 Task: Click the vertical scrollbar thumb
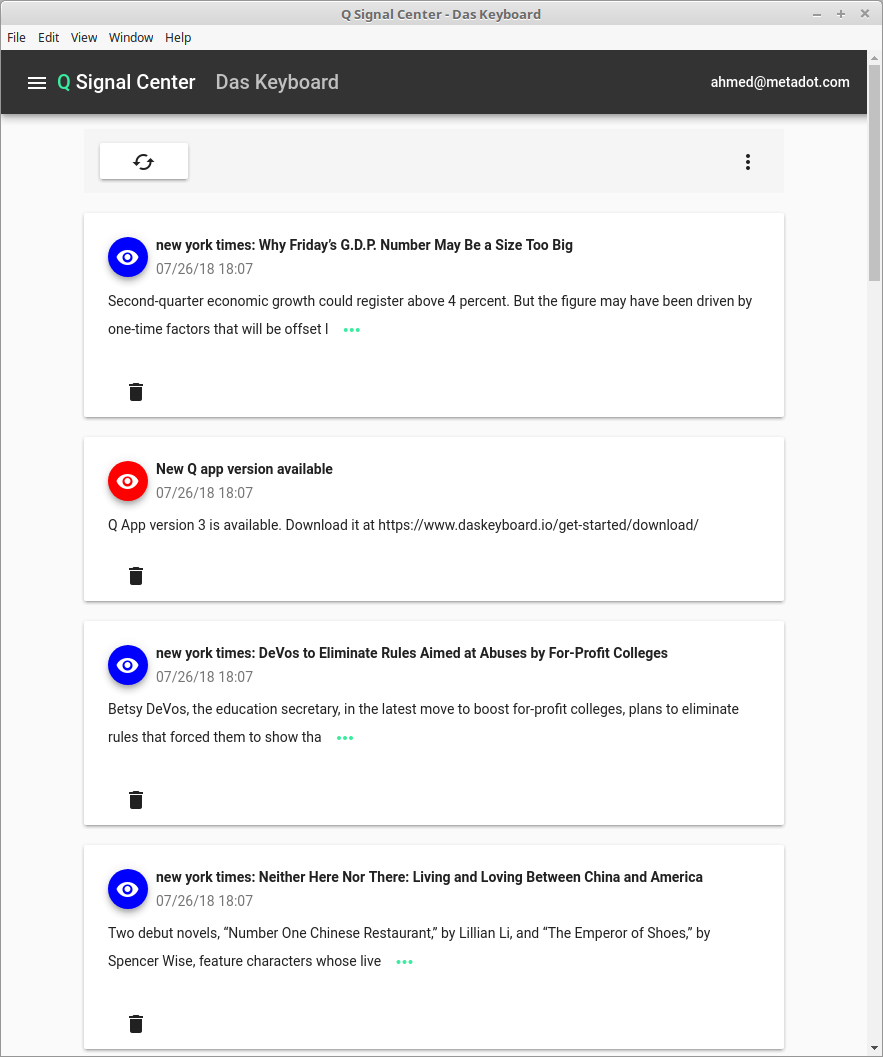[x=874, y=172]
